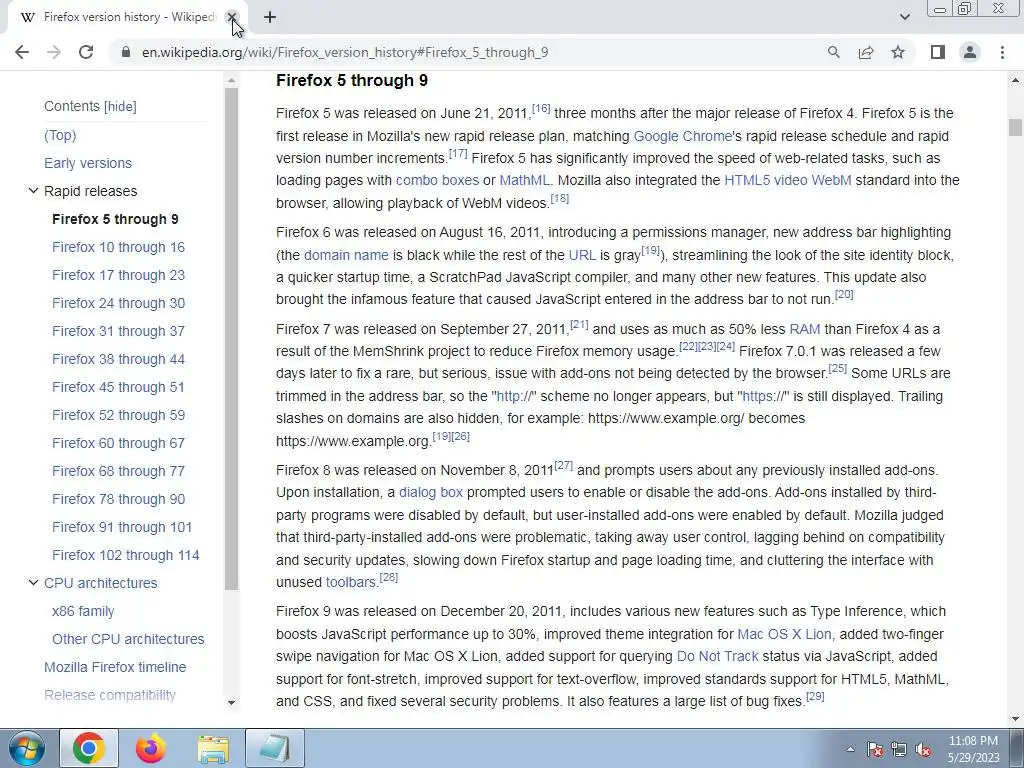Image resolution: width=1024 pixels, height=768 pixels.
Task: Close the Firefox version history tab
Action: [231, 17]
